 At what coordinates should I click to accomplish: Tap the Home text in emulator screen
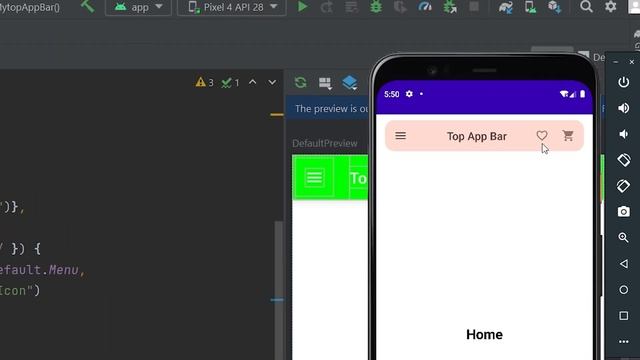coord(484,335)
